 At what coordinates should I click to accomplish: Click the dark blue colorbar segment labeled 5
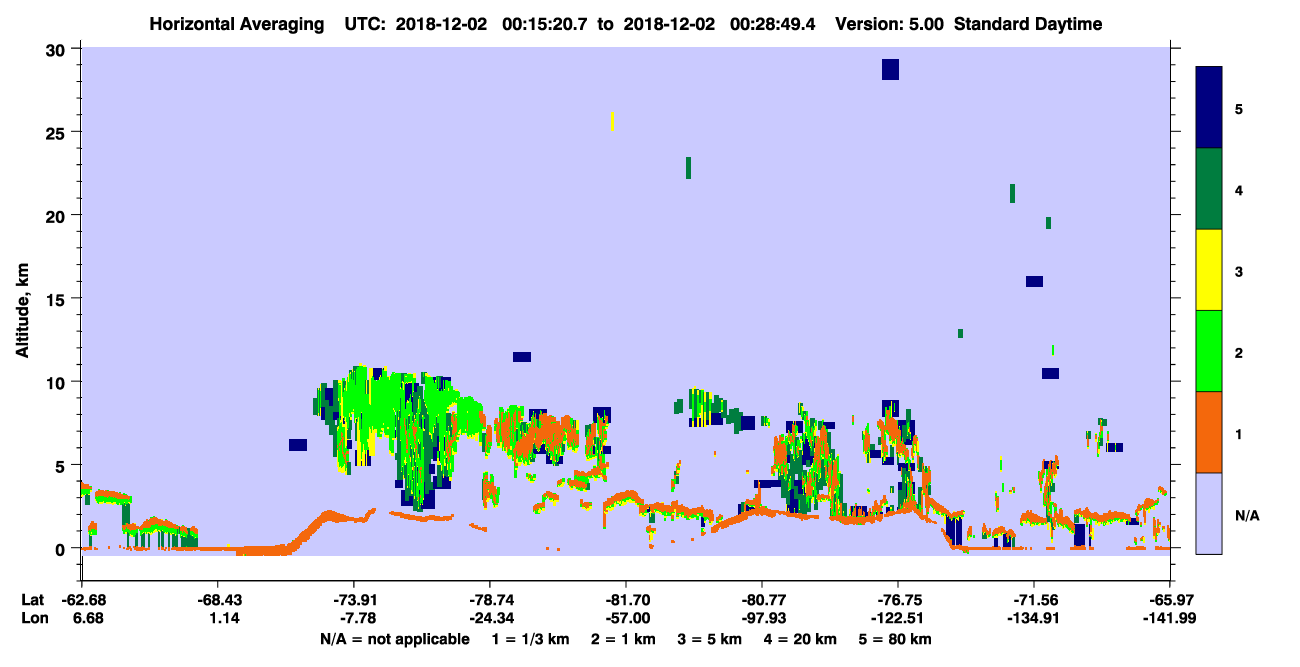click(x=1209, y=108)
